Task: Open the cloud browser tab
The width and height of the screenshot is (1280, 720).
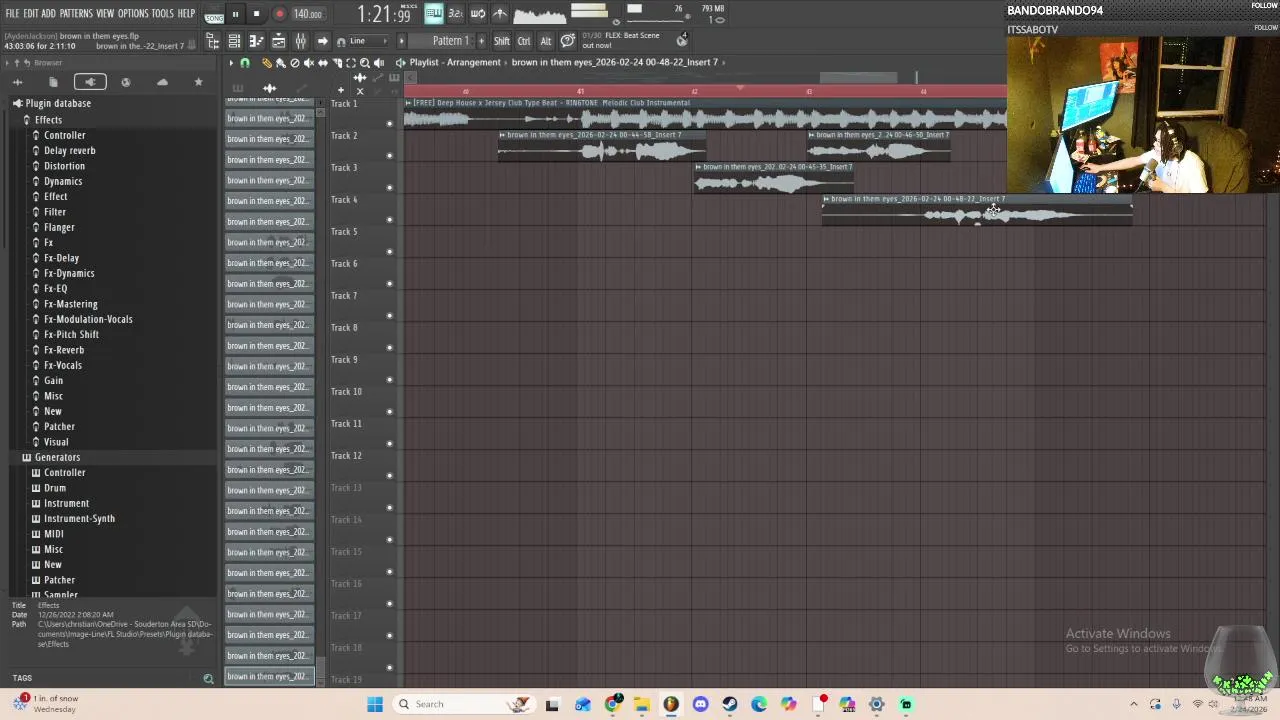Action: [x=162, y=82]
